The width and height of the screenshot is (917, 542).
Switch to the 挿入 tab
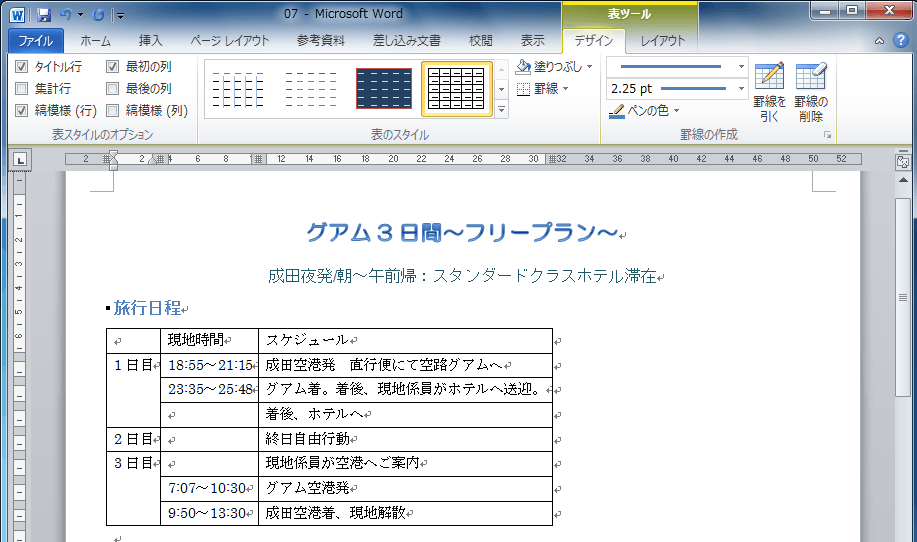click(x=150, y=41)
